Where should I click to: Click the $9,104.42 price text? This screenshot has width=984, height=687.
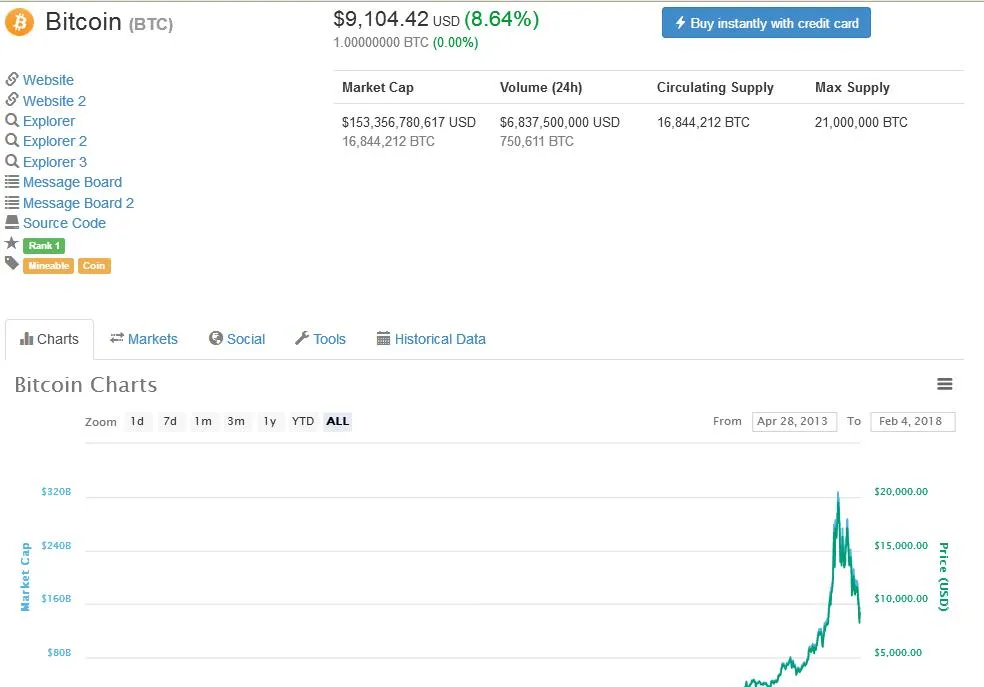click(381, 19)
